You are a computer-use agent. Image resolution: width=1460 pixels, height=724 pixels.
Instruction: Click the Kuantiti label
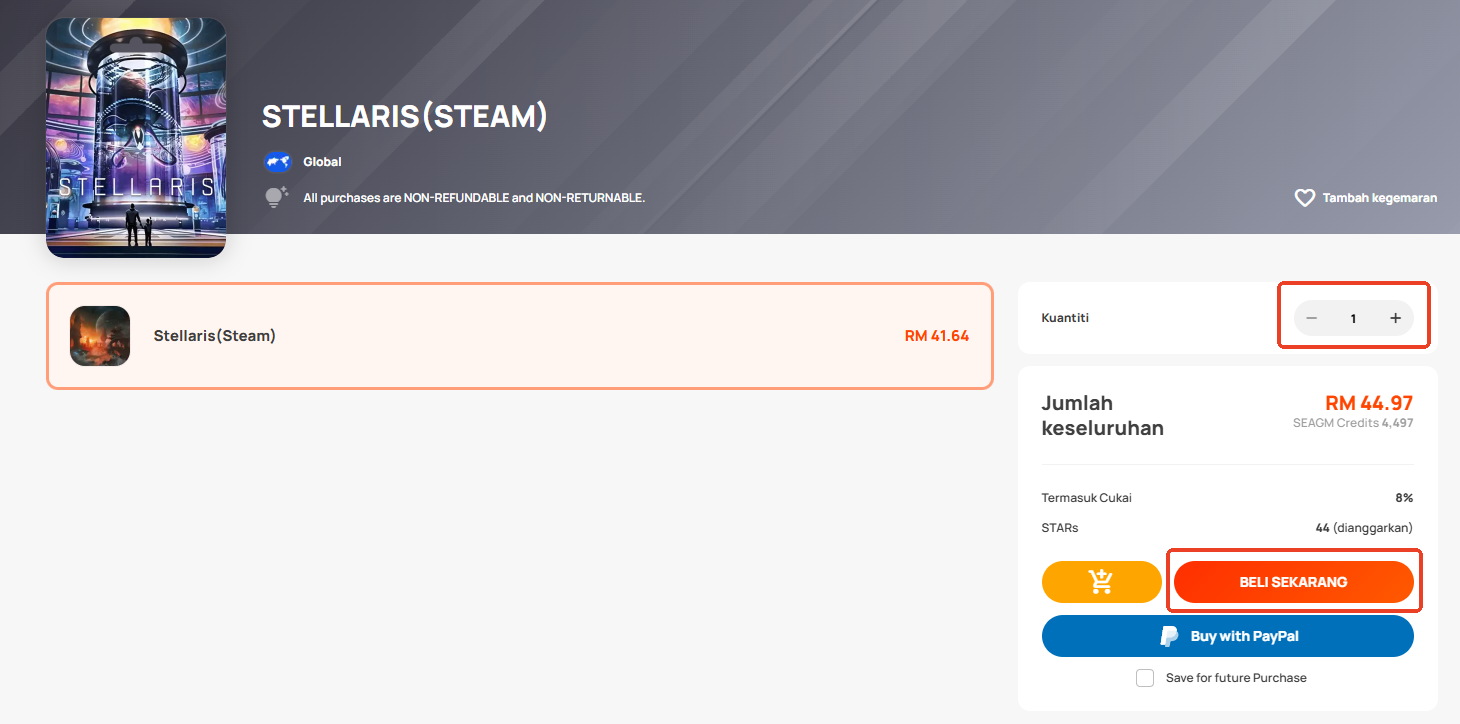[1065, 318]
